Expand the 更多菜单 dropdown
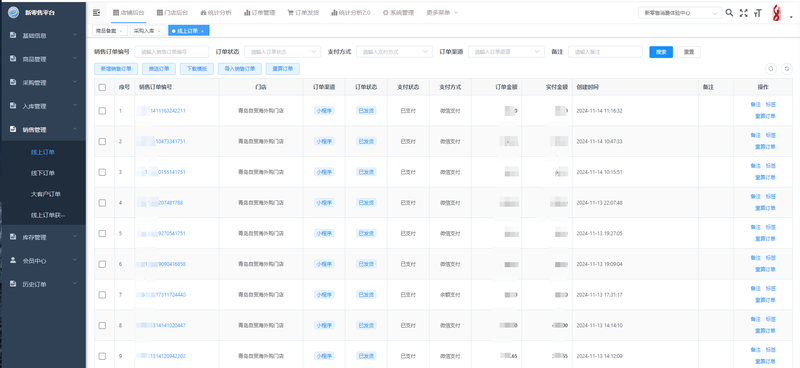 pos(442,12)
